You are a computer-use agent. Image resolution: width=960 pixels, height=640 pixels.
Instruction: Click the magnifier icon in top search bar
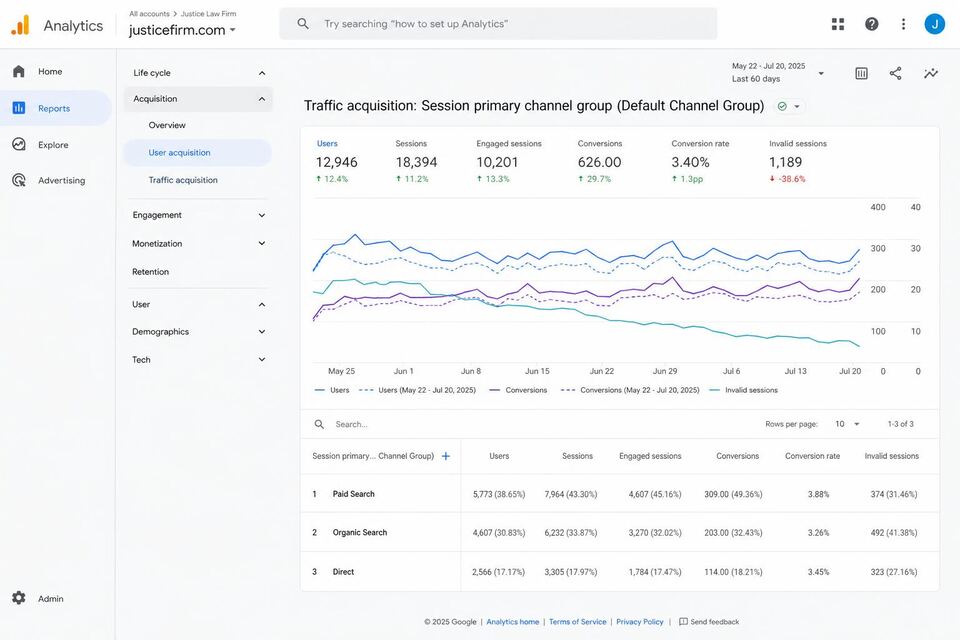(x=302, y=24)
